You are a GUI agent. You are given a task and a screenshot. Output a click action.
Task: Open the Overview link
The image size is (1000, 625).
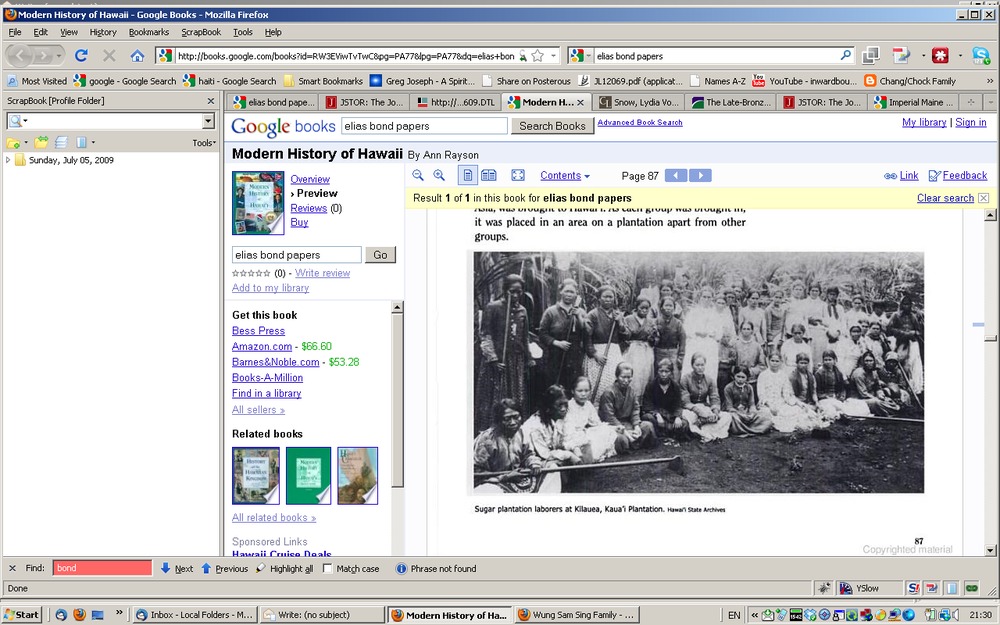pyautogui.click(x=310, y=179)
